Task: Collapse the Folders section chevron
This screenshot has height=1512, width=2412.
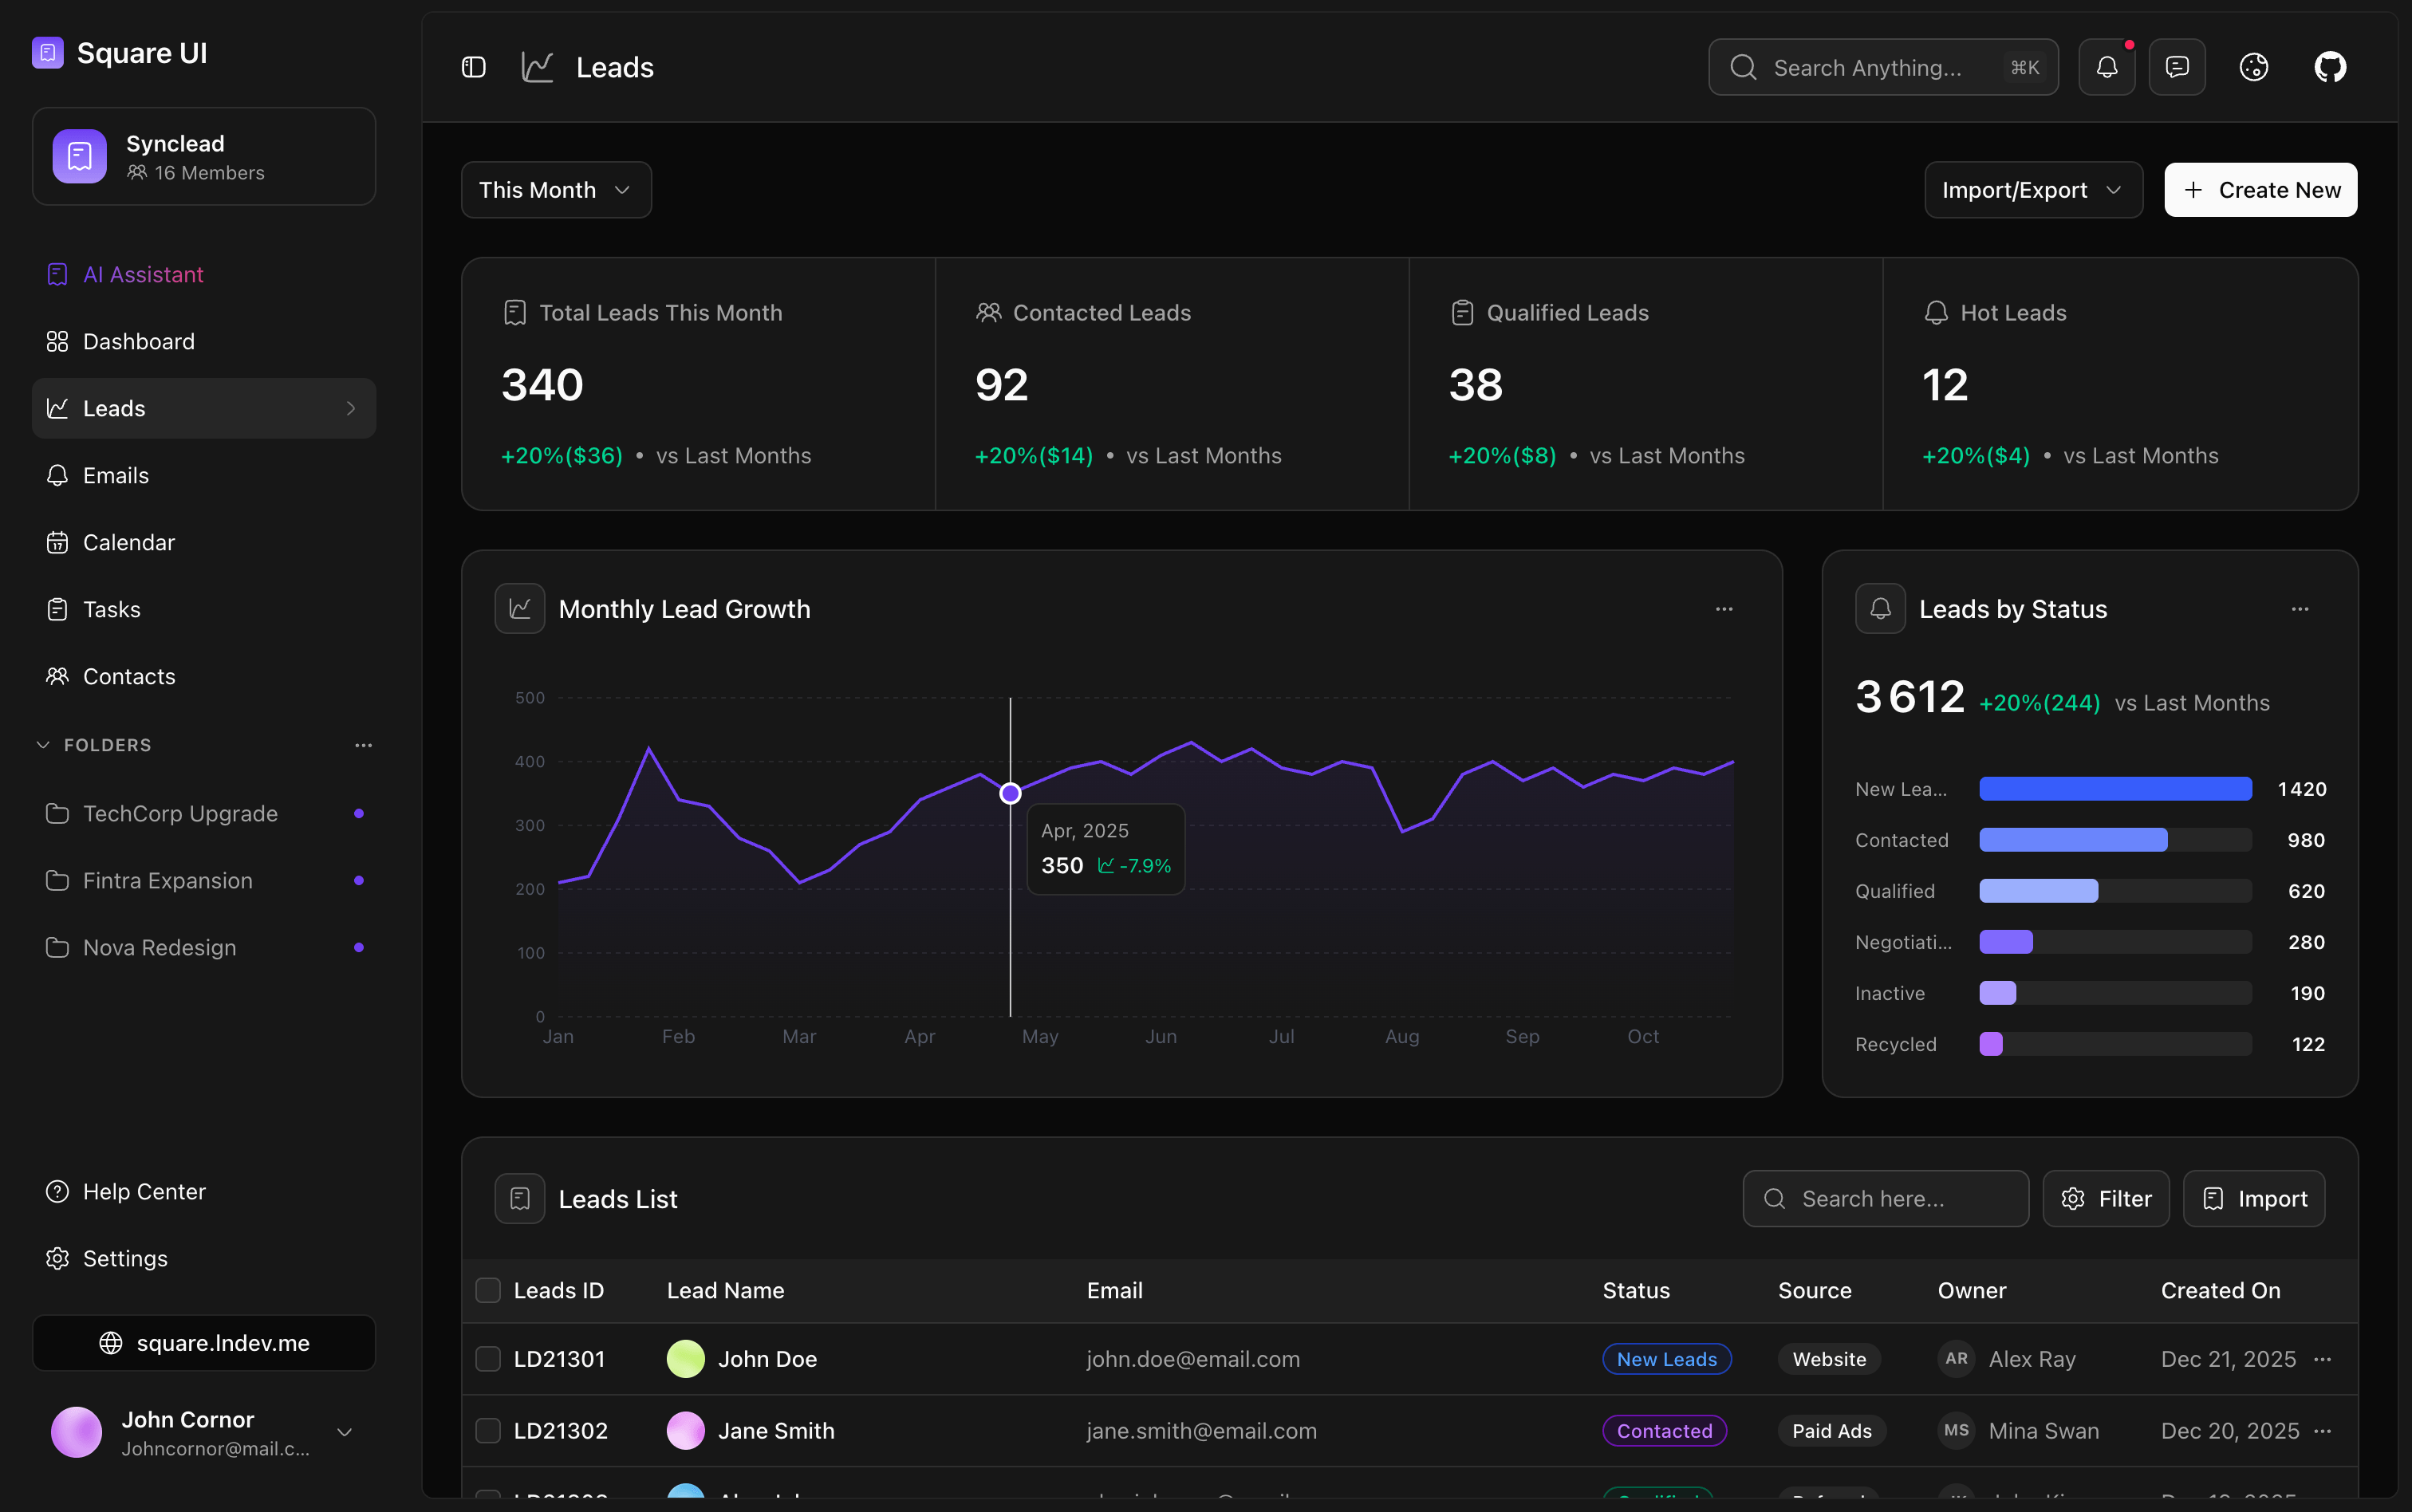Action: tap(43, 745)
